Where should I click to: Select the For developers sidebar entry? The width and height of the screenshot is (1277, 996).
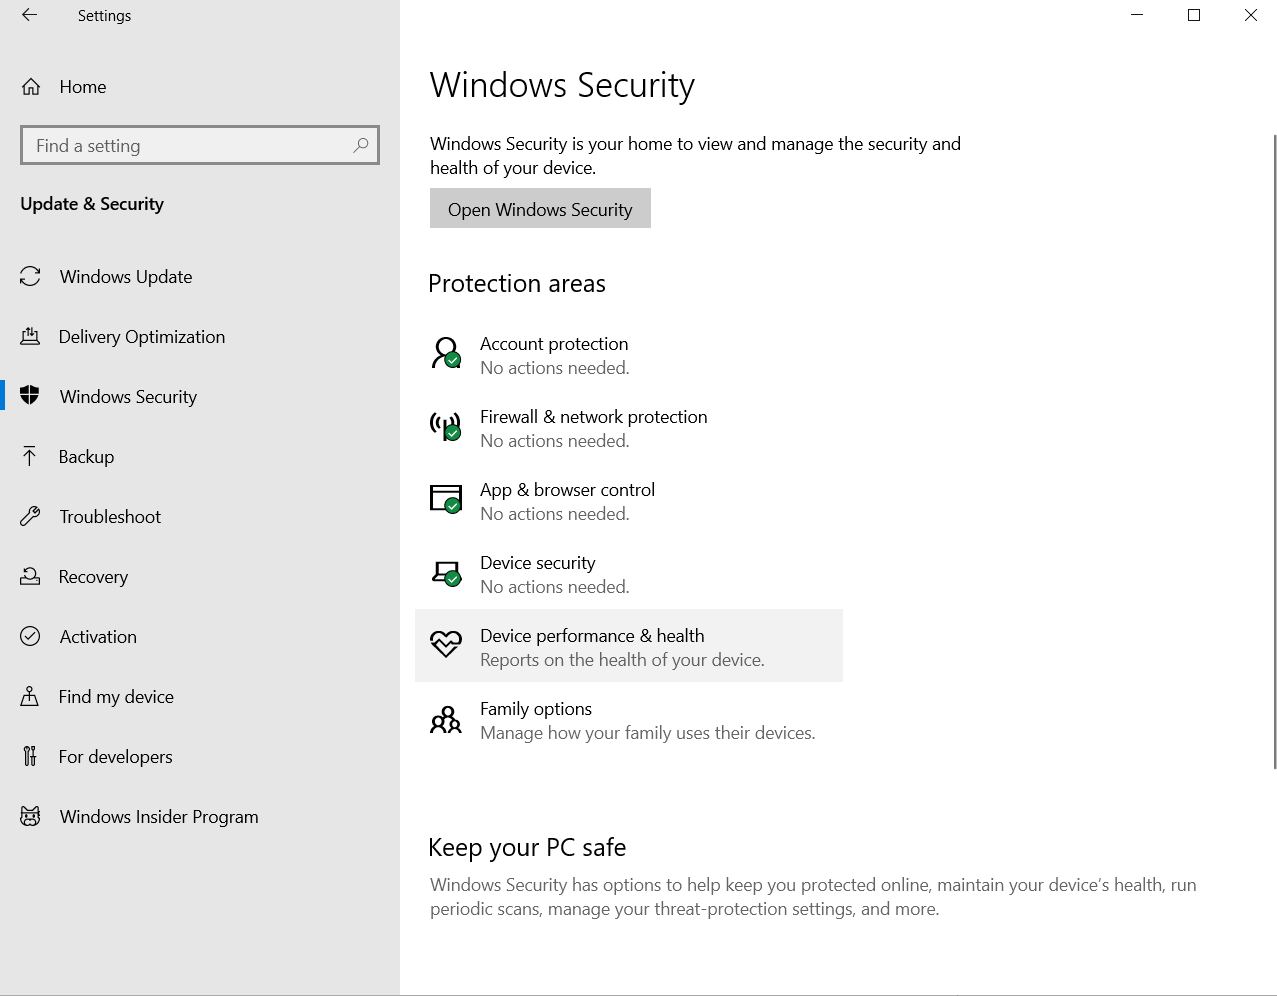pyautogui.click(x=116, y=756)
